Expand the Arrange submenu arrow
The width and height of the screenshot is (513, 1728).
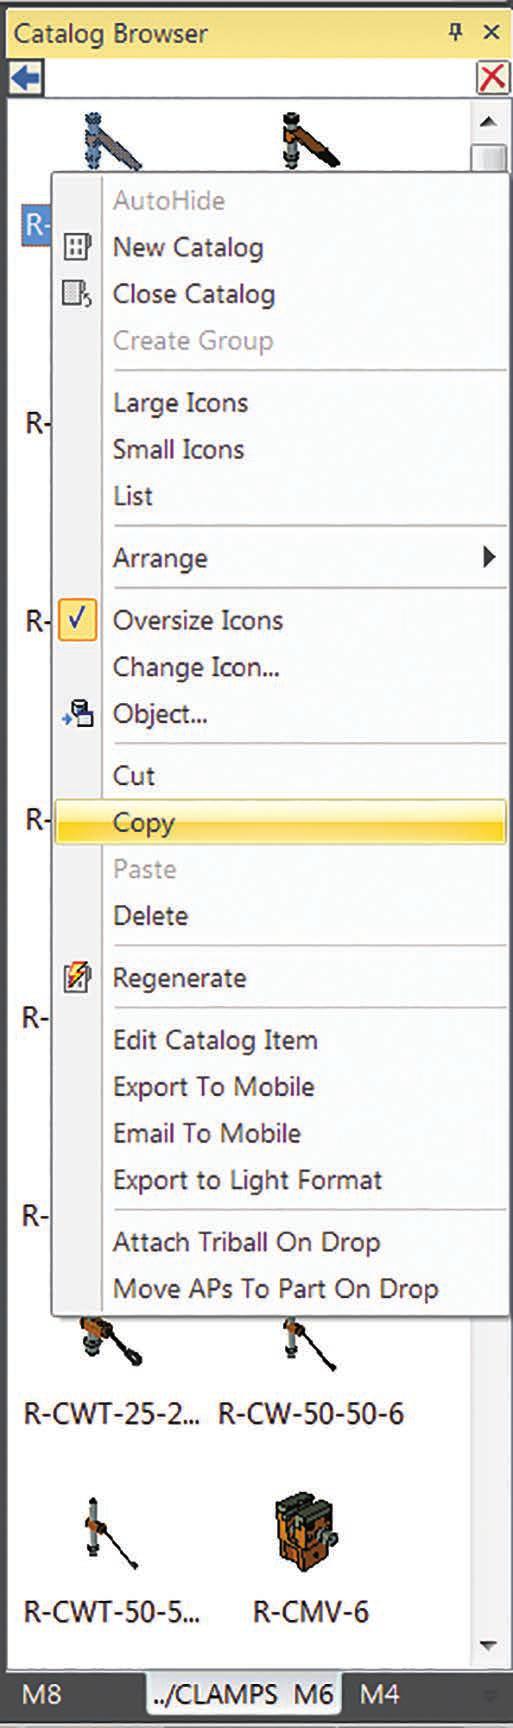pos(488,557)
